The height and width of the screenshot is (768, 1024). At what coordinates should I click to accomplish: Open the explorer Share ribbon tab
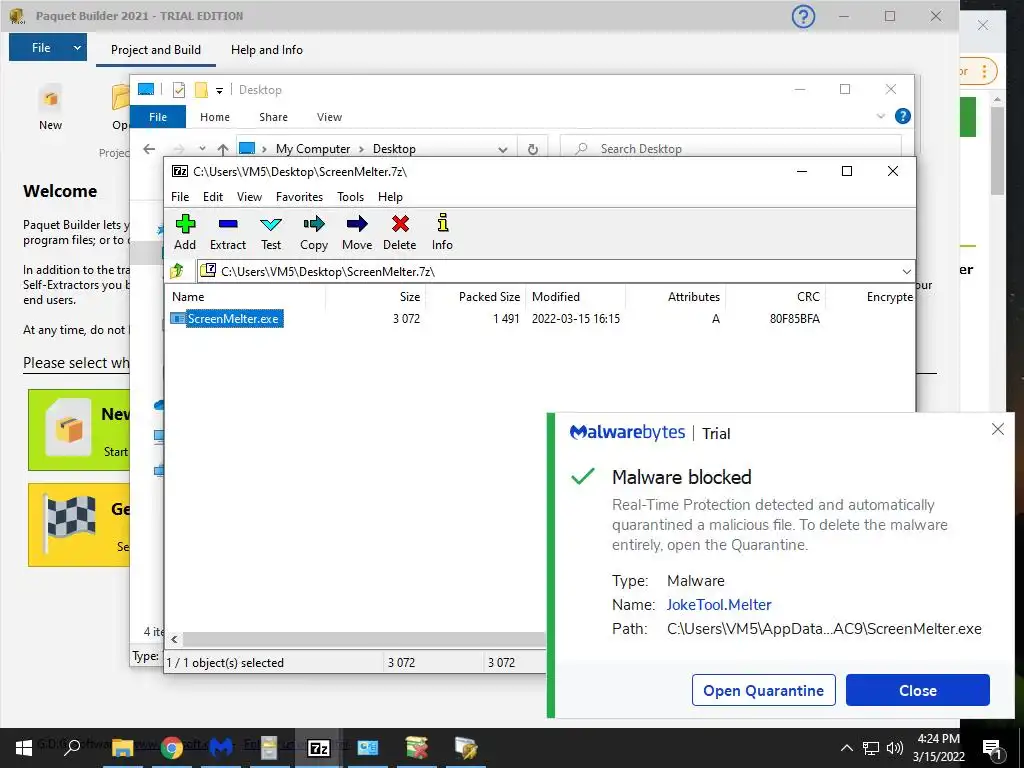[x=273, y=117]
